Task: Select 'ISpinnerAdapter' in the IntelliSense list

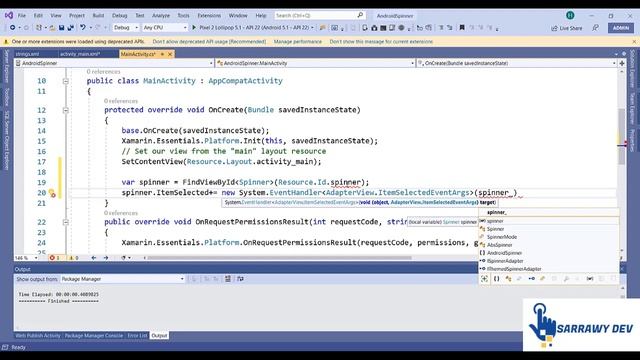Action: point(549,261)
